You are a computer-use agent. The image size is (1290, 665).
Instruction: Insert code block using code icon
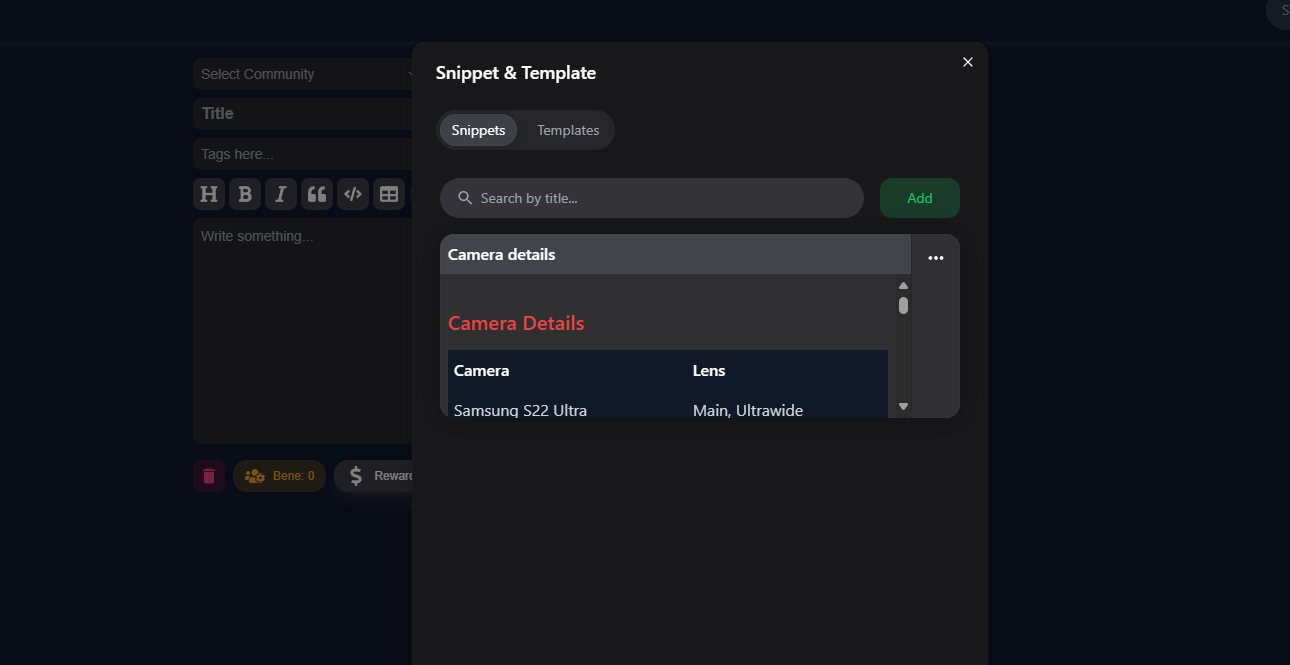pos(353,194)
